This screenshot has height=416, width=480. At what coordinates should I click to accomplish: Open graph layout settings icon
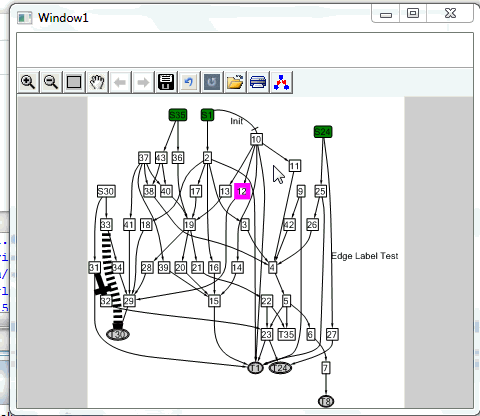coord(281,82)
